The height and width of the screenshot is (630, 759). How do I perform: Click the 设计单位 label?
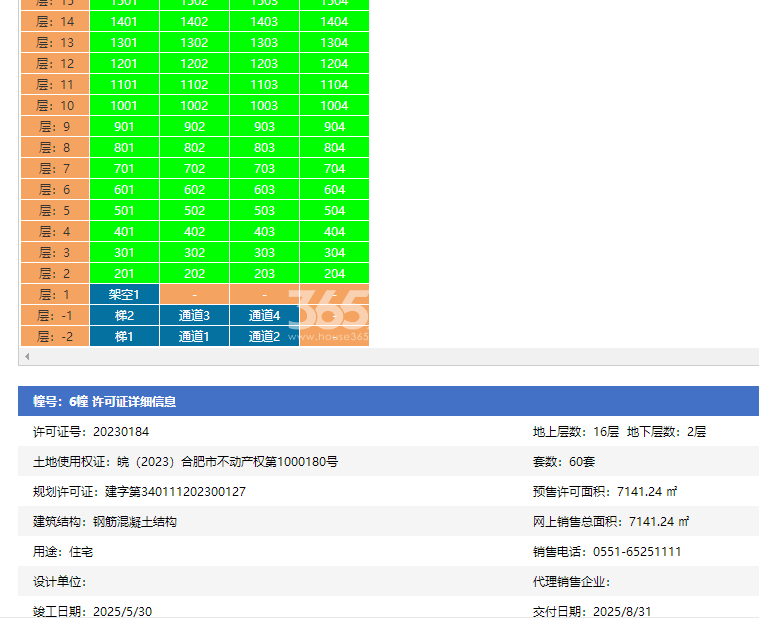pyautogui.click(x=60, y=582)
